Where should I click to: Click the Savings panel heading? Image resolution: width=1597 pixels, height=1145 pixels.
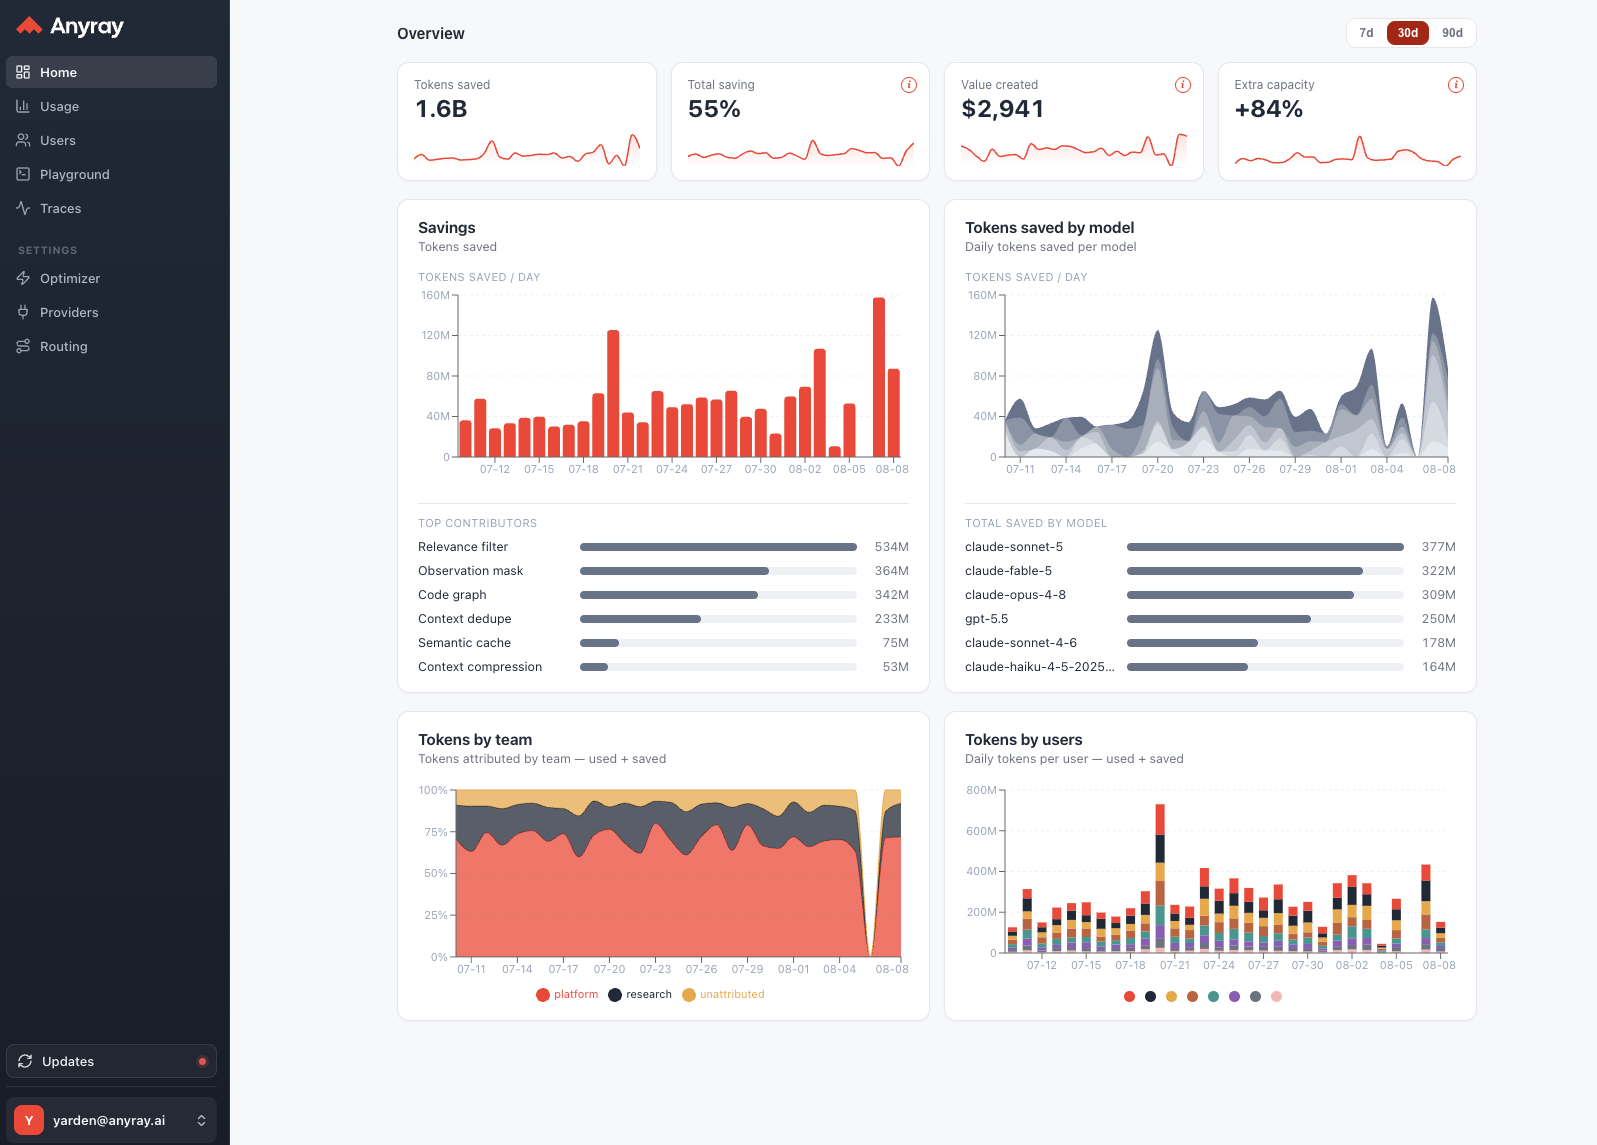pyautogui.click(x=447, y=228)
